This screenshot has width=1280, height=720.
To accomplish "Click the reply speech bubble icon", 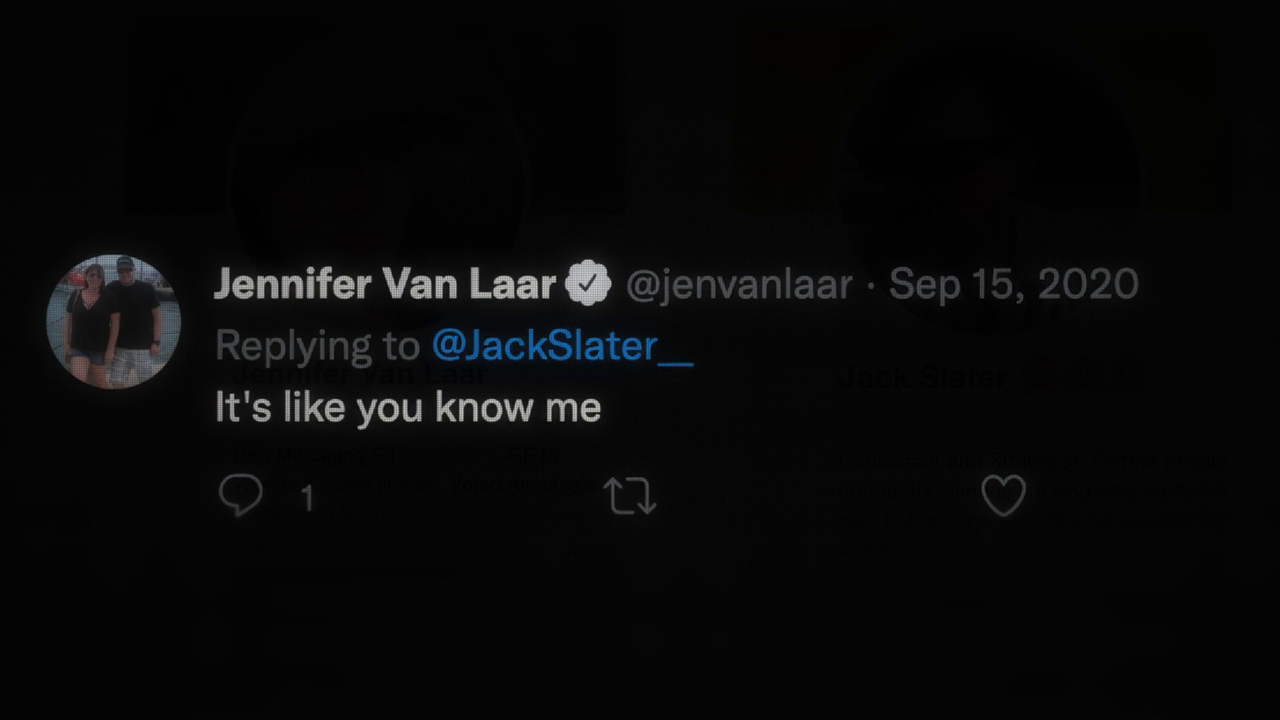I will pos(240,494).
